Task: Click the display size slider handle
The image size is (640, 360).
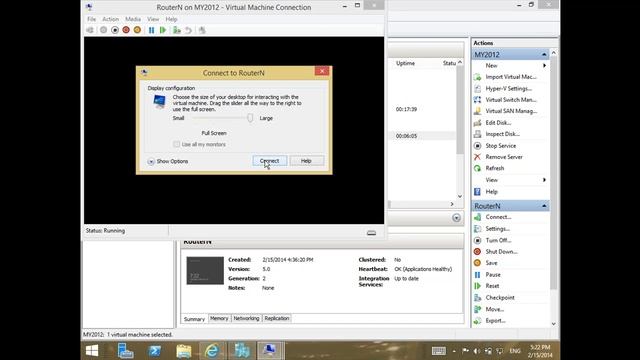Action: [250, 118]
